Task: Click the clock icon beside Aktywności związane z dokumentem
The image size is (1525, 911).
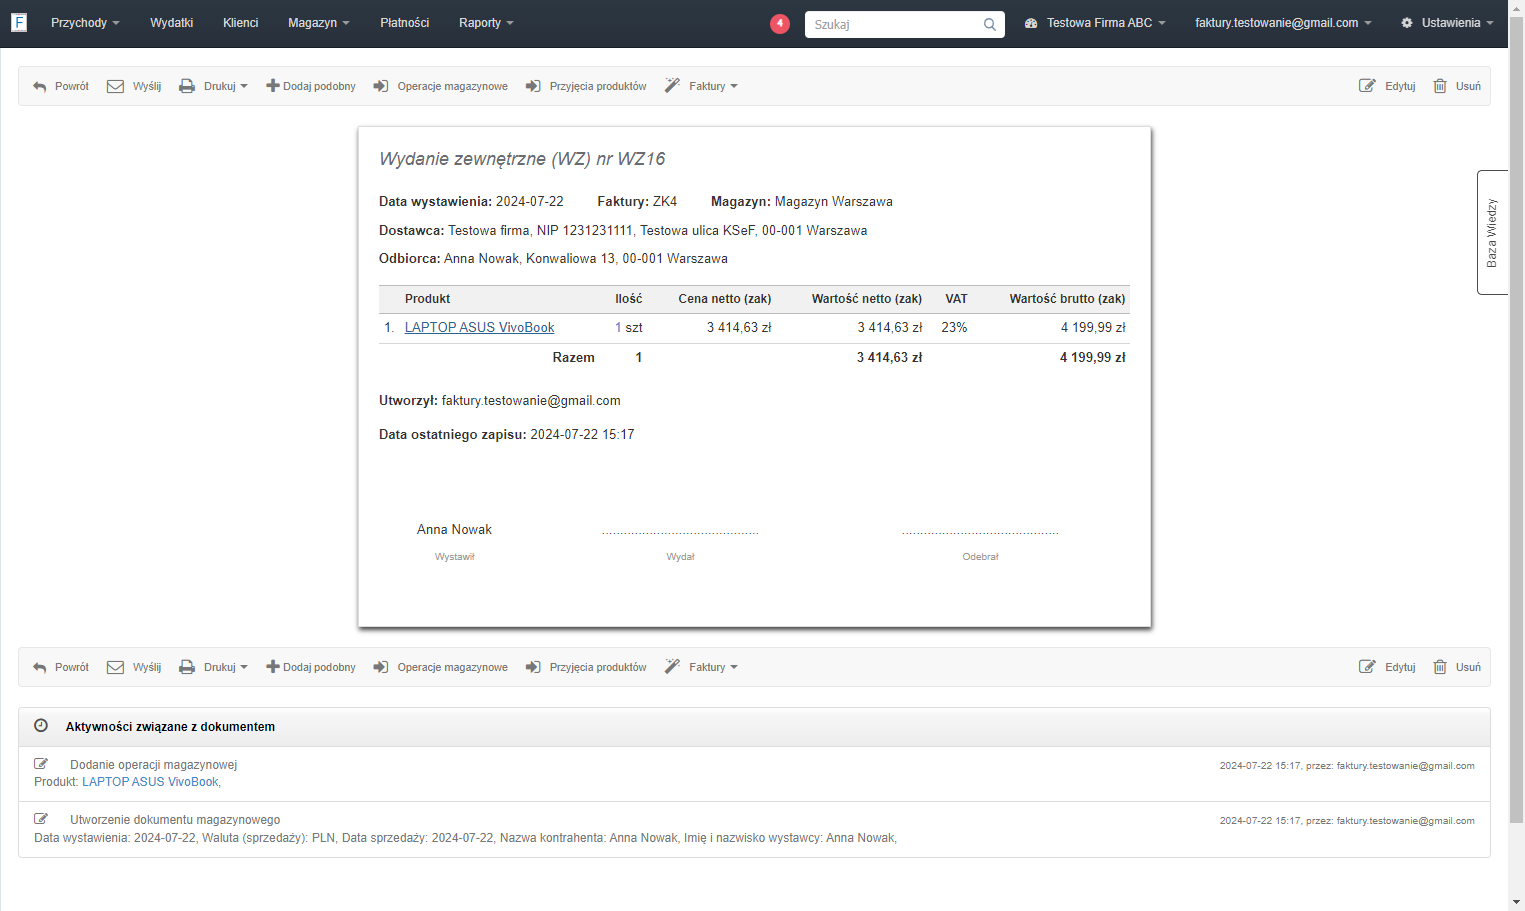Action: (x=41, y=726)
